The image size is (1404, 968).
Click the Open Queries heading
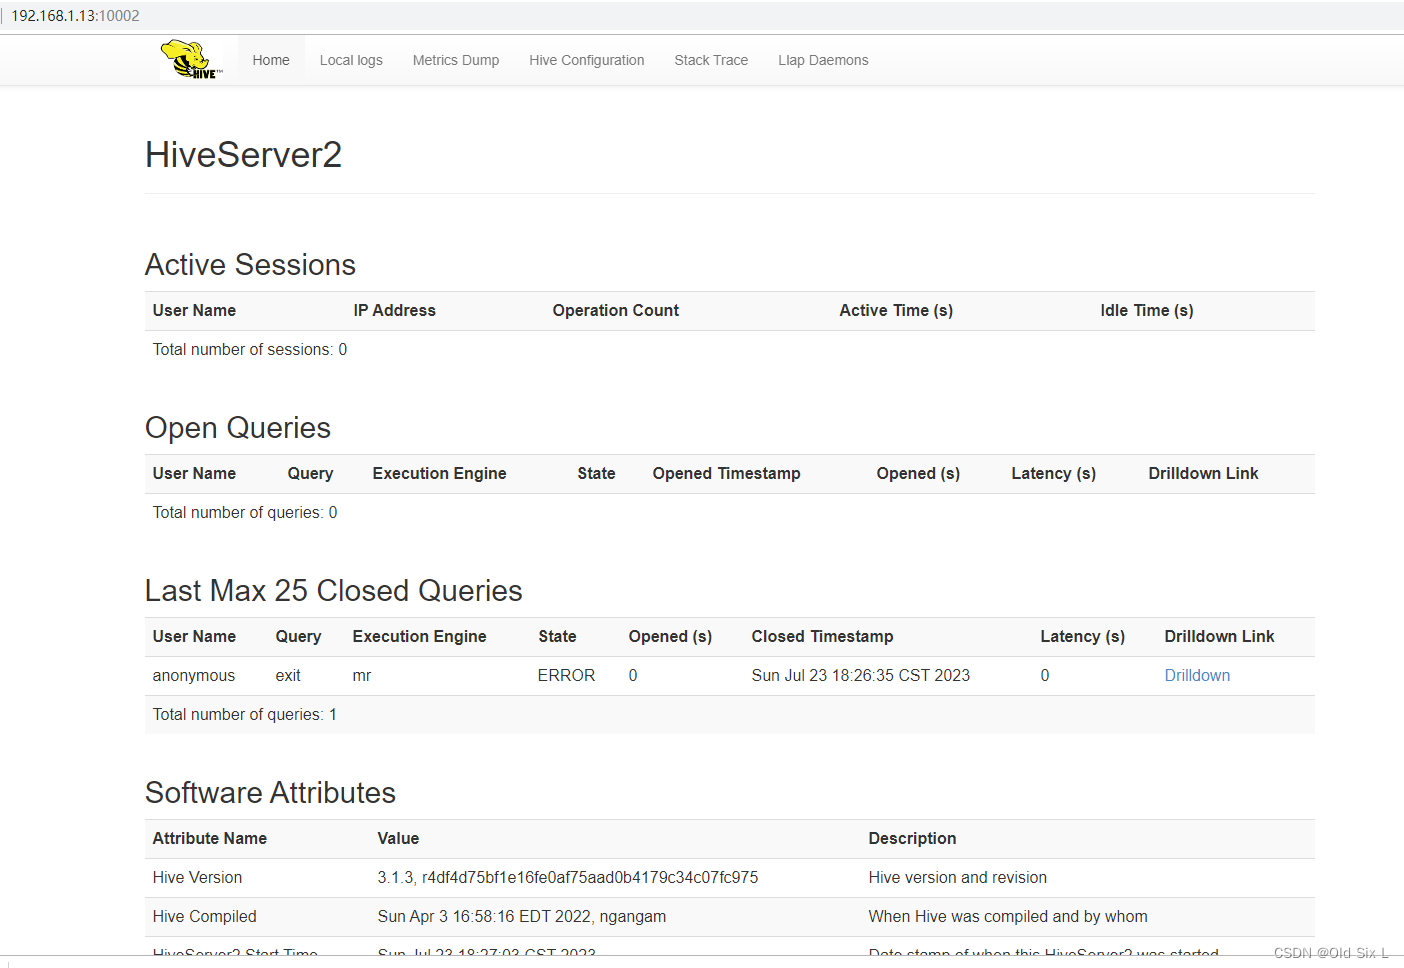click(x=238, y=428)
